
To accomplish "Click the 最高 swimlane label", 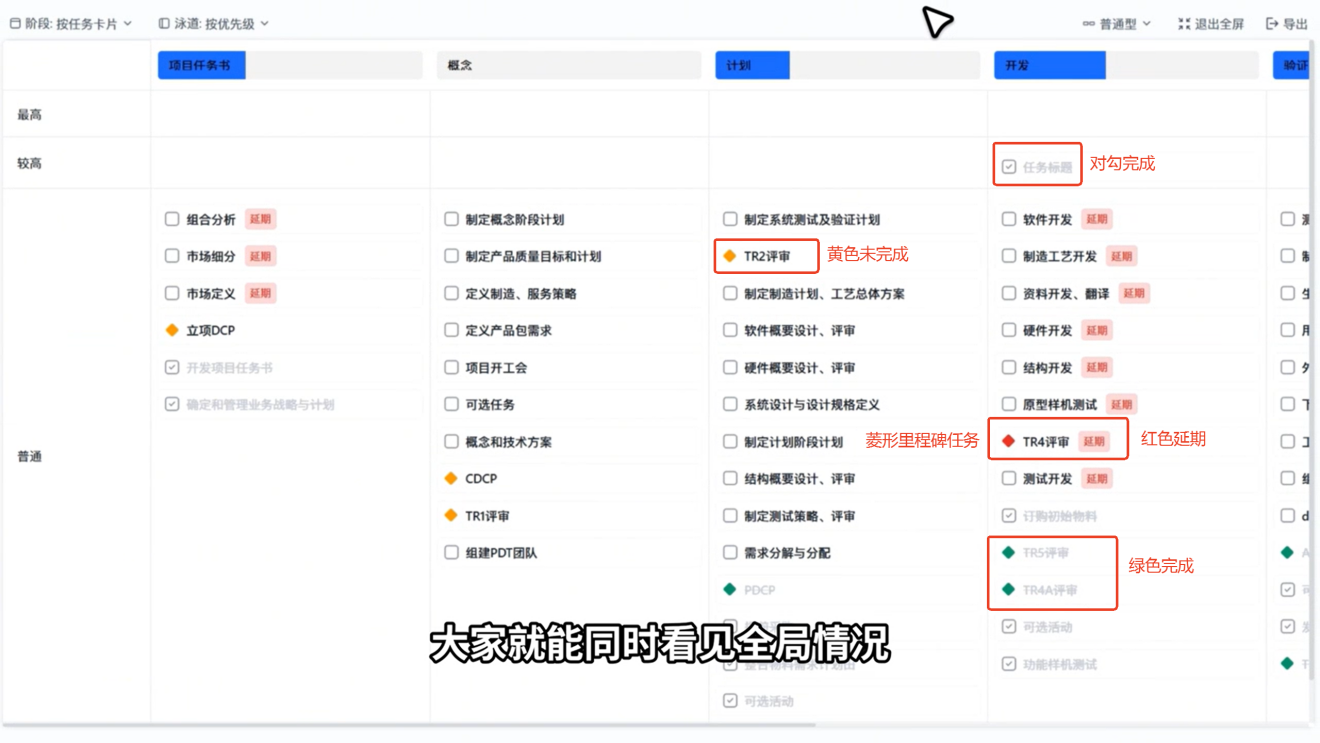I will [x=29, y=115].
